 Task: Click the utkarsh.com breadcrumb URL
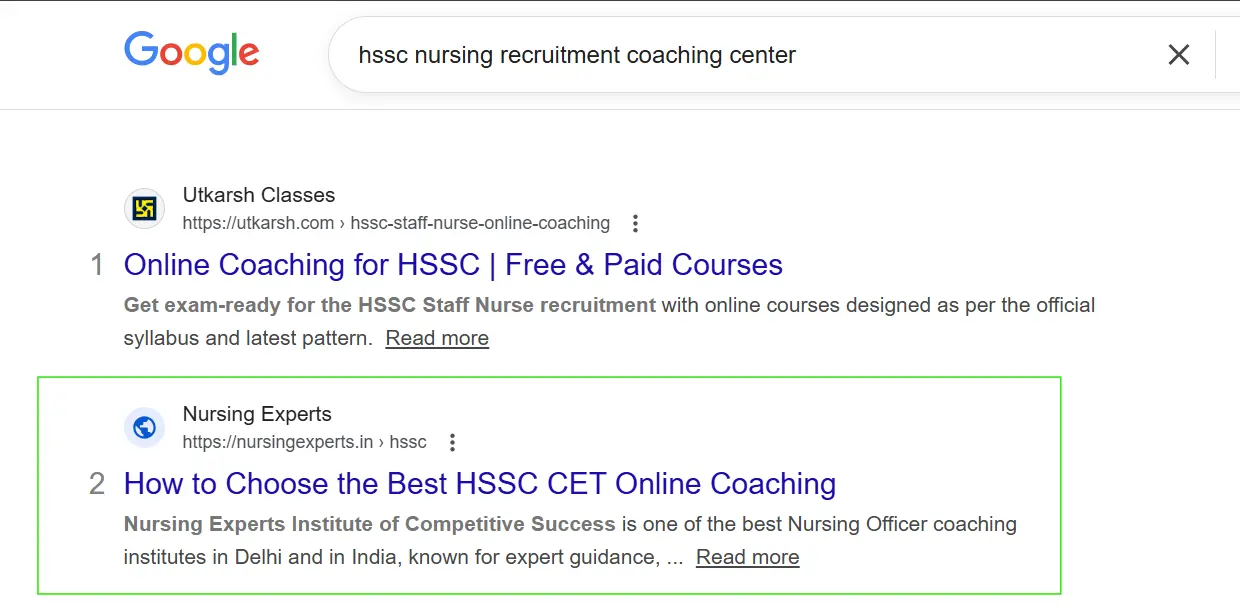tap(396, 223)
